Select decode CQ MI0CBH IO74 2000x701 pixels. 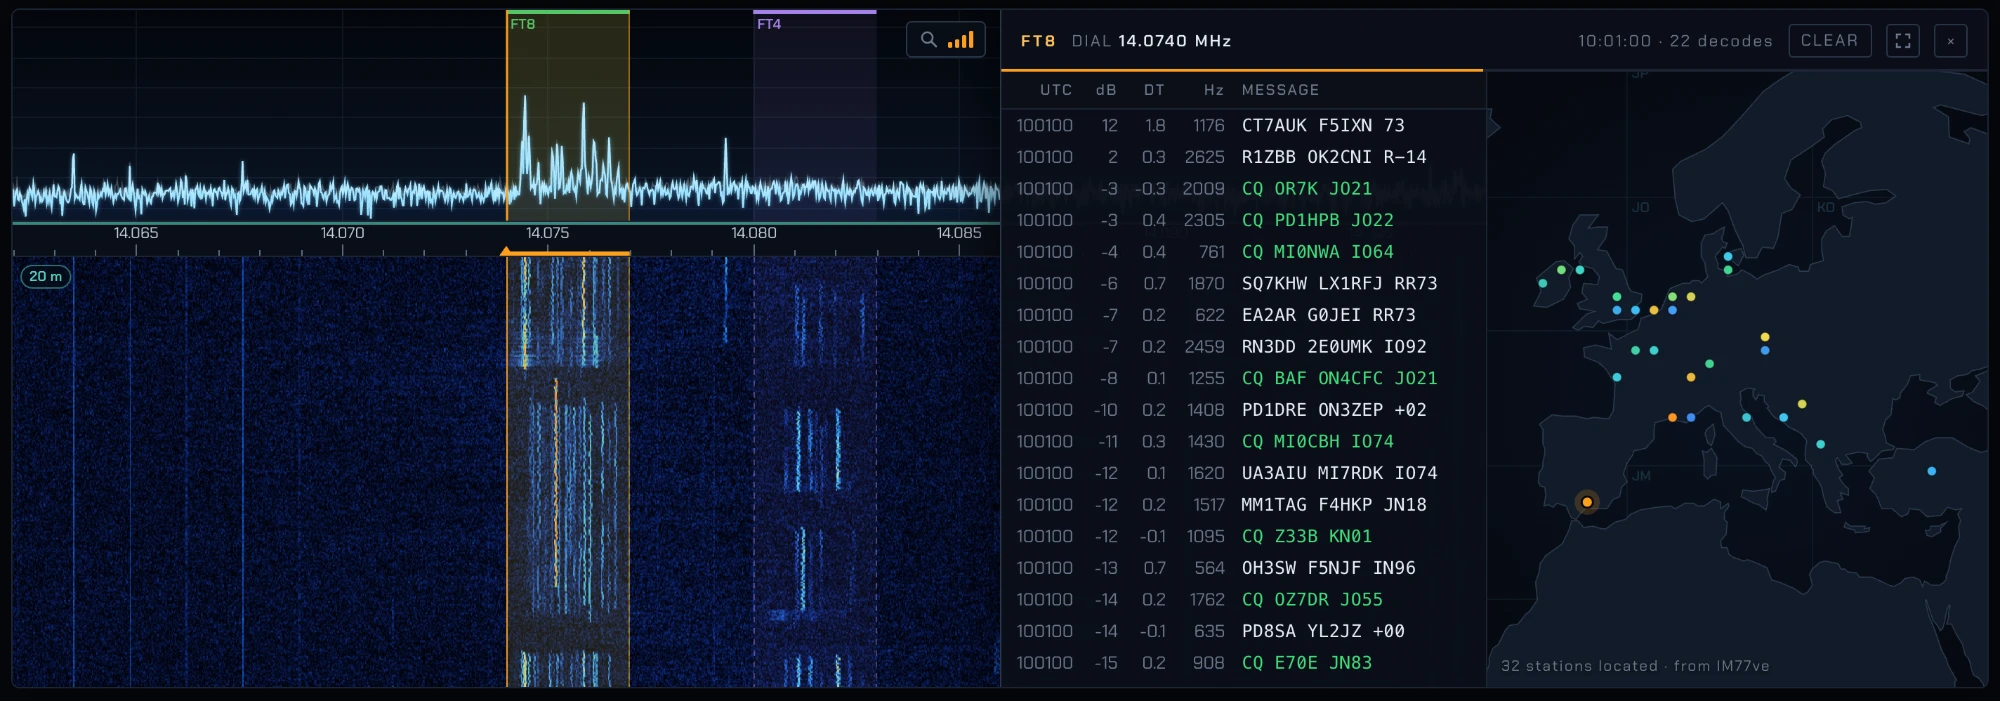[1242, 442]
